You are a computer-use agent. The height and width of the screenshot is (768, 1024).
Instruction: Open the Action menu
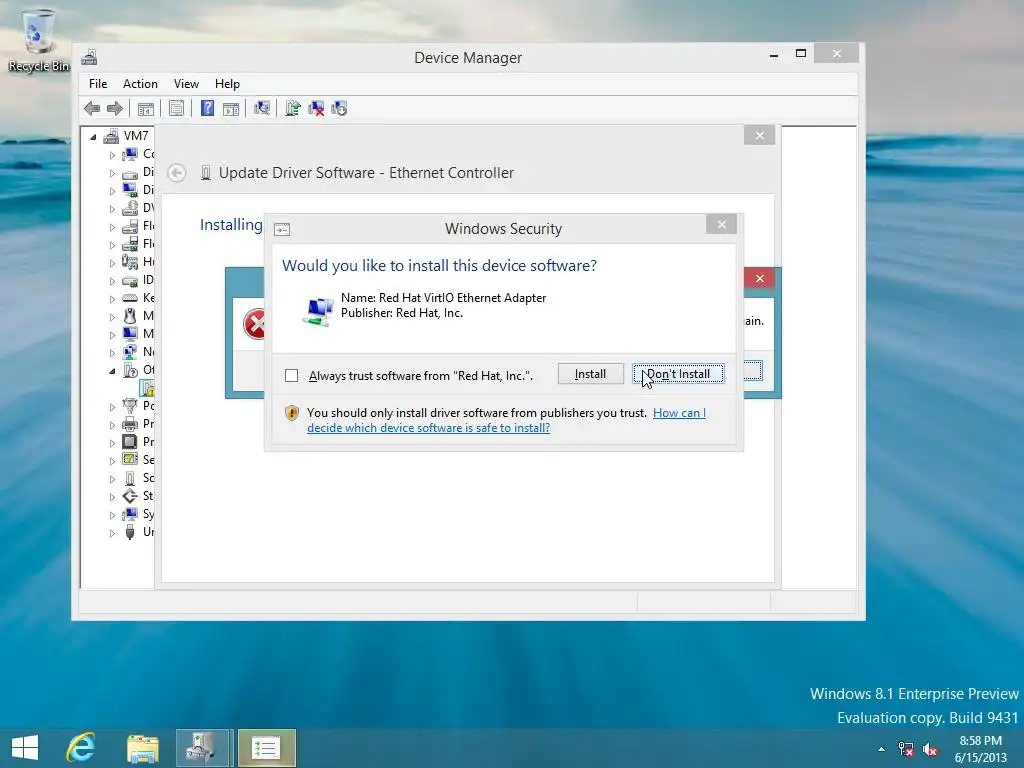coord(140,84)
